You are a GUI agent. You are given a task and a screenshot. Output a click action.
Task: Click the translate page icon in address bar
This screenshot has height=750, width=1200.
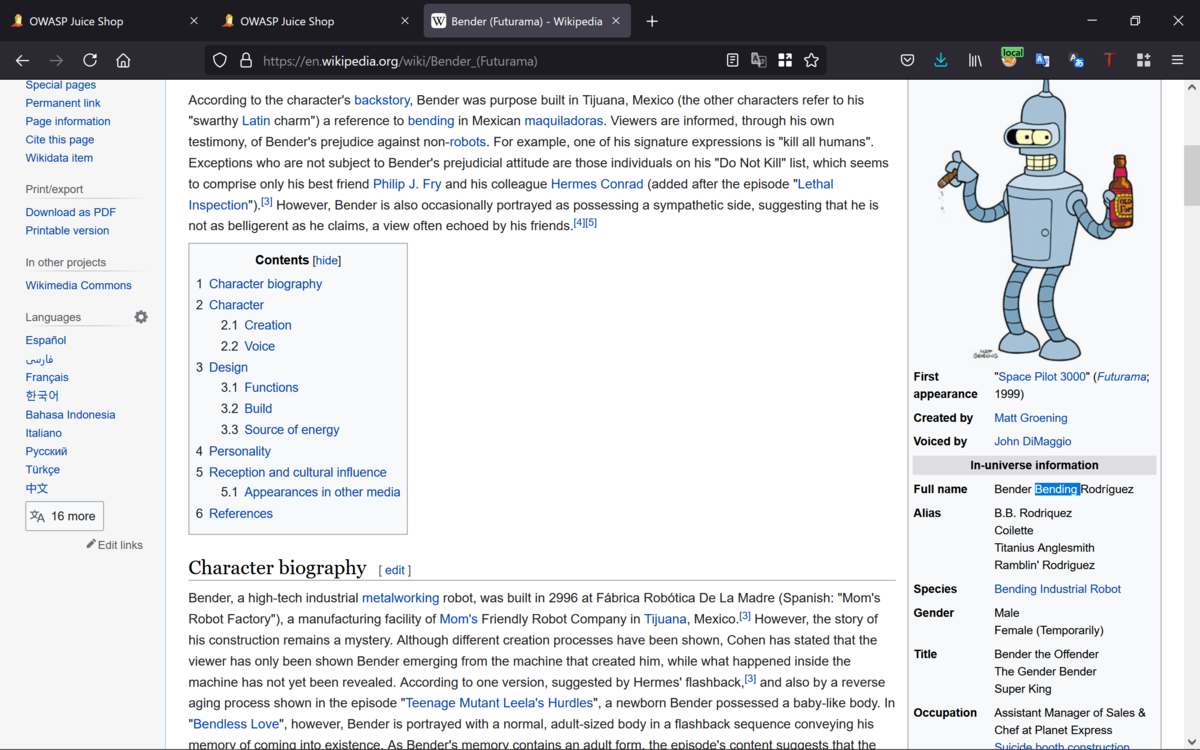click(759, 61)
